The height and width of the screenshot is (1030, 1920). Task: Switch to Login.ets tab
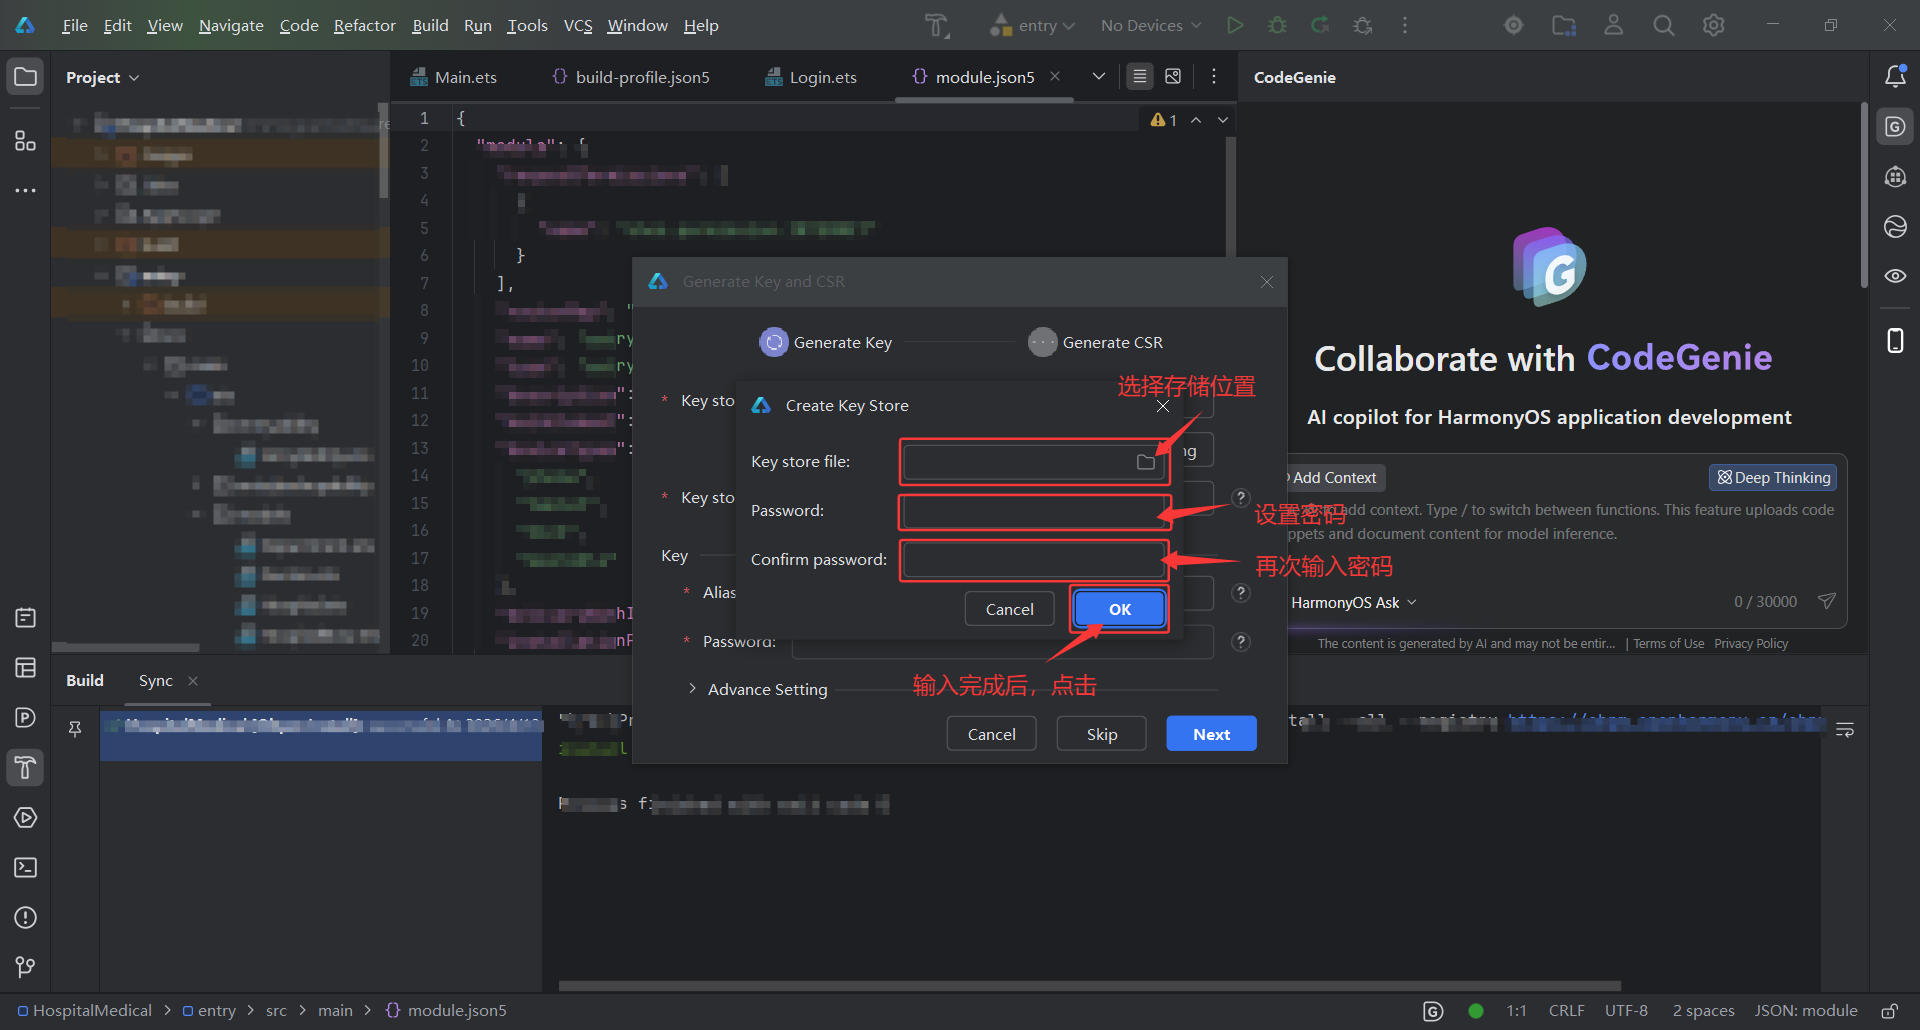[811, 77]
